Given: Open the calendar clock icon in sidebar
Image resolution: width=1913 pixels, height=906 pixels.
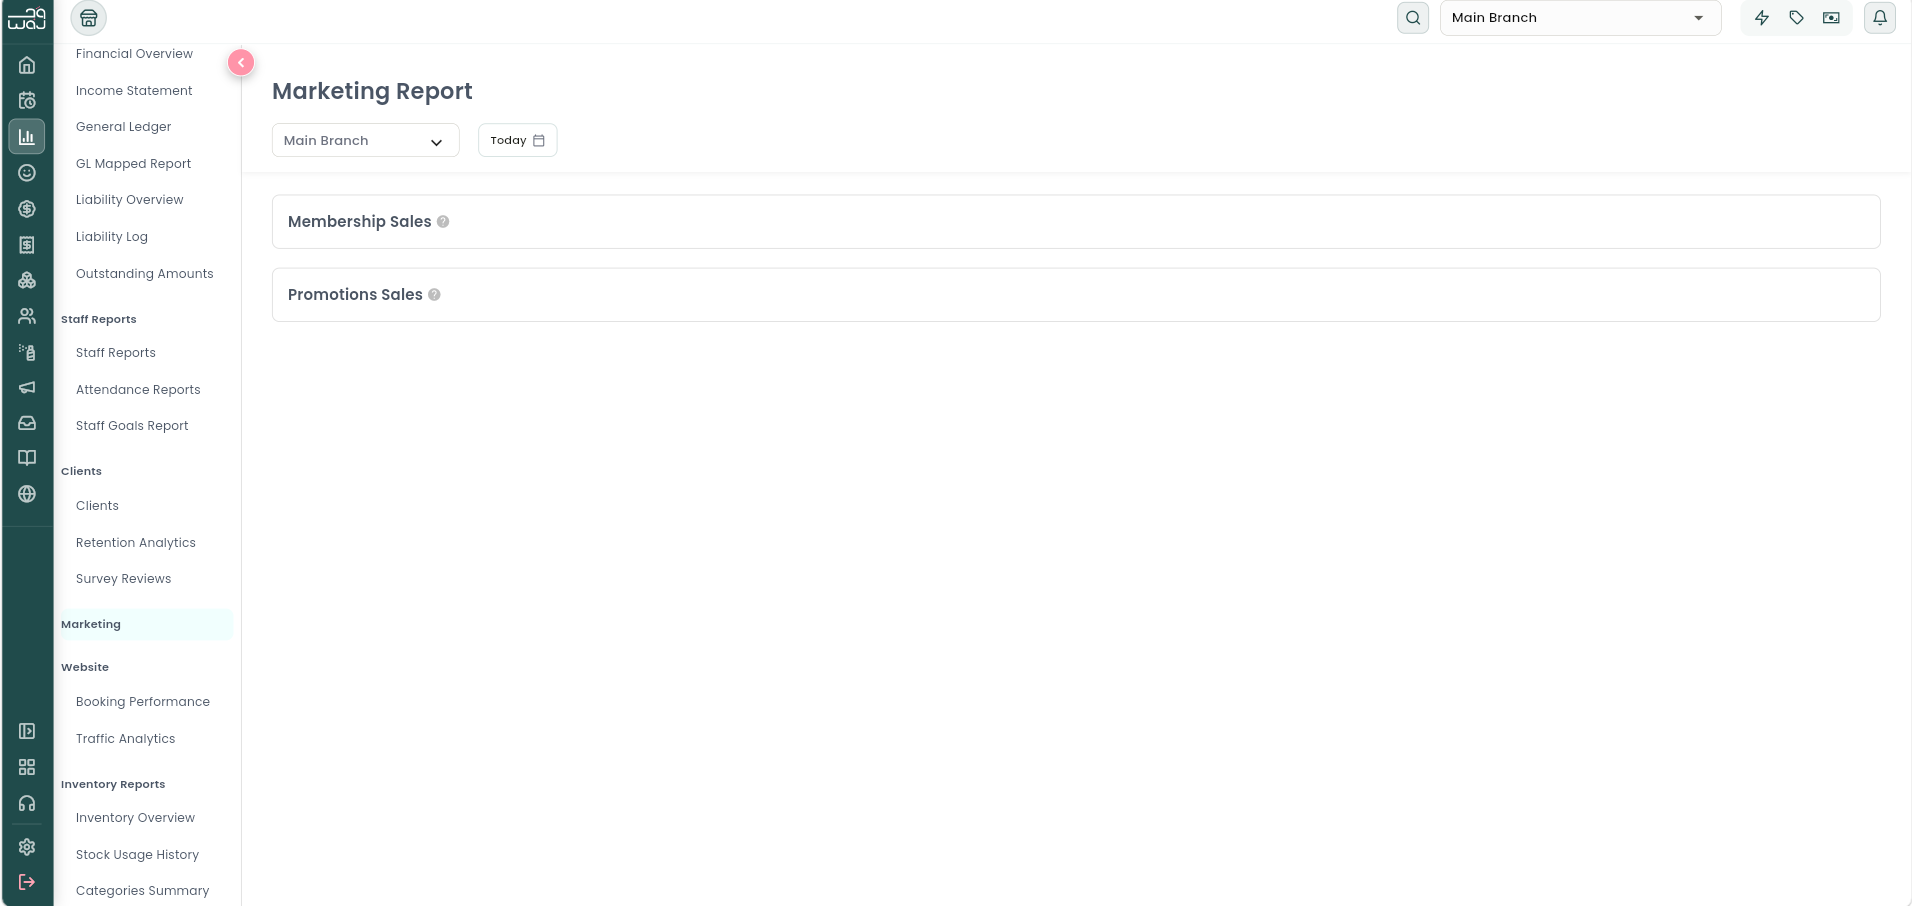Looking at the screenshot, I should [x=27, y=100].
